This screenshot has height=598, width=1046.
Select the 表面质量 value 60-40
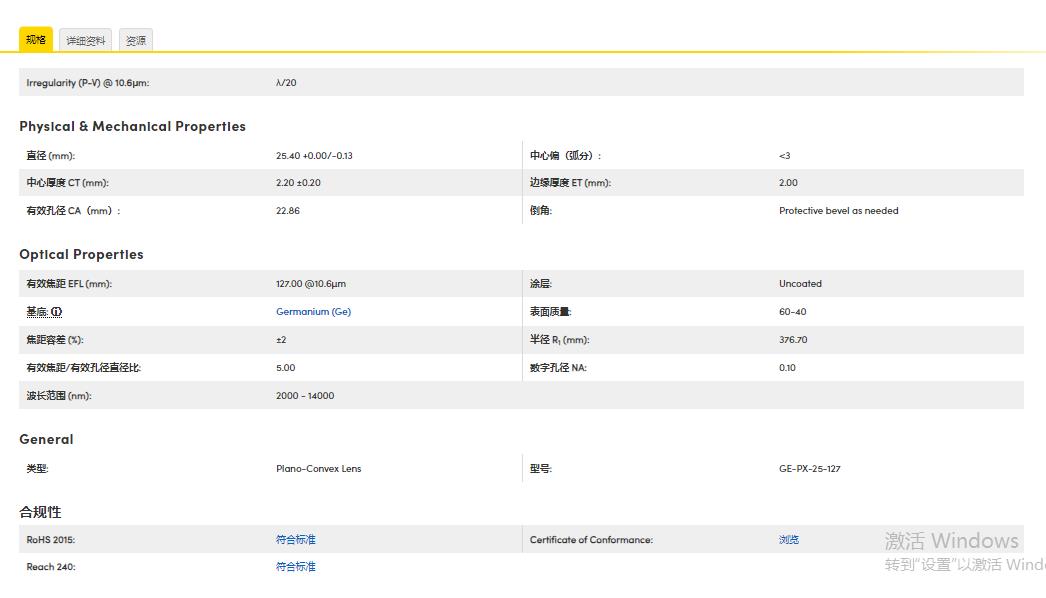coord(789,311)
